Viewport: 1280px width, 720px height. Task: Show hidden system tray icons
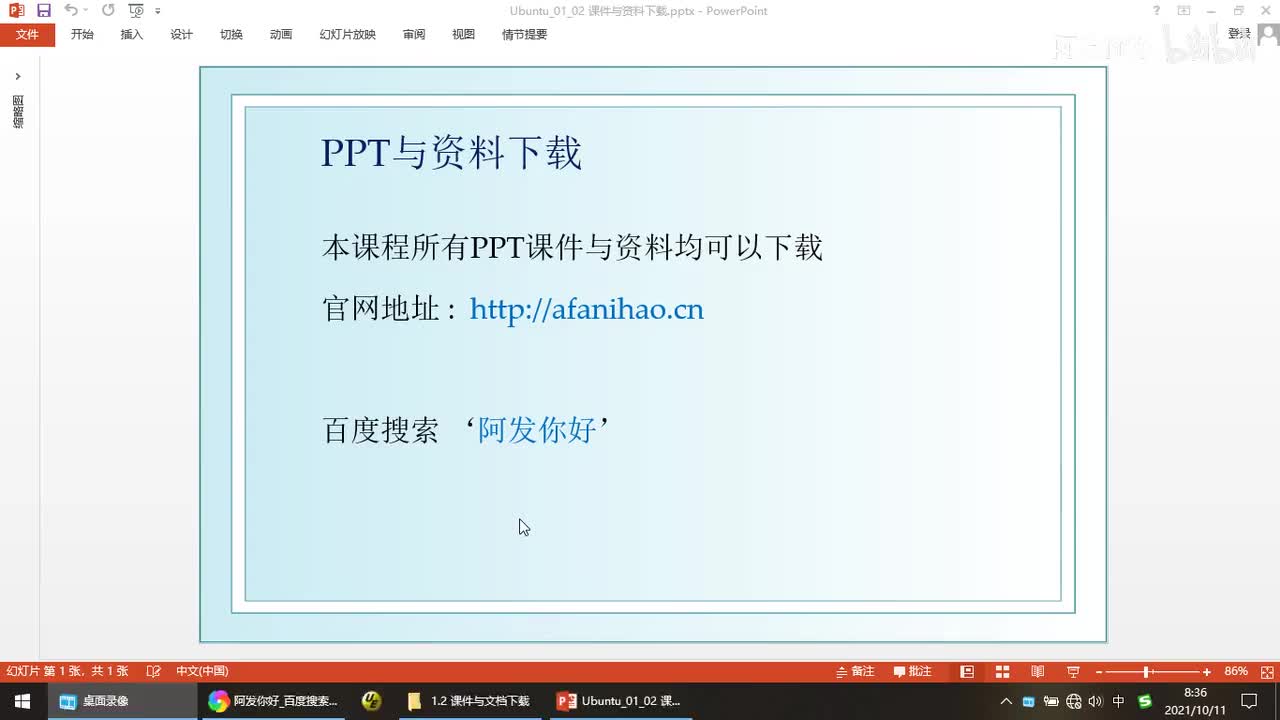[x=1006, y=701]
